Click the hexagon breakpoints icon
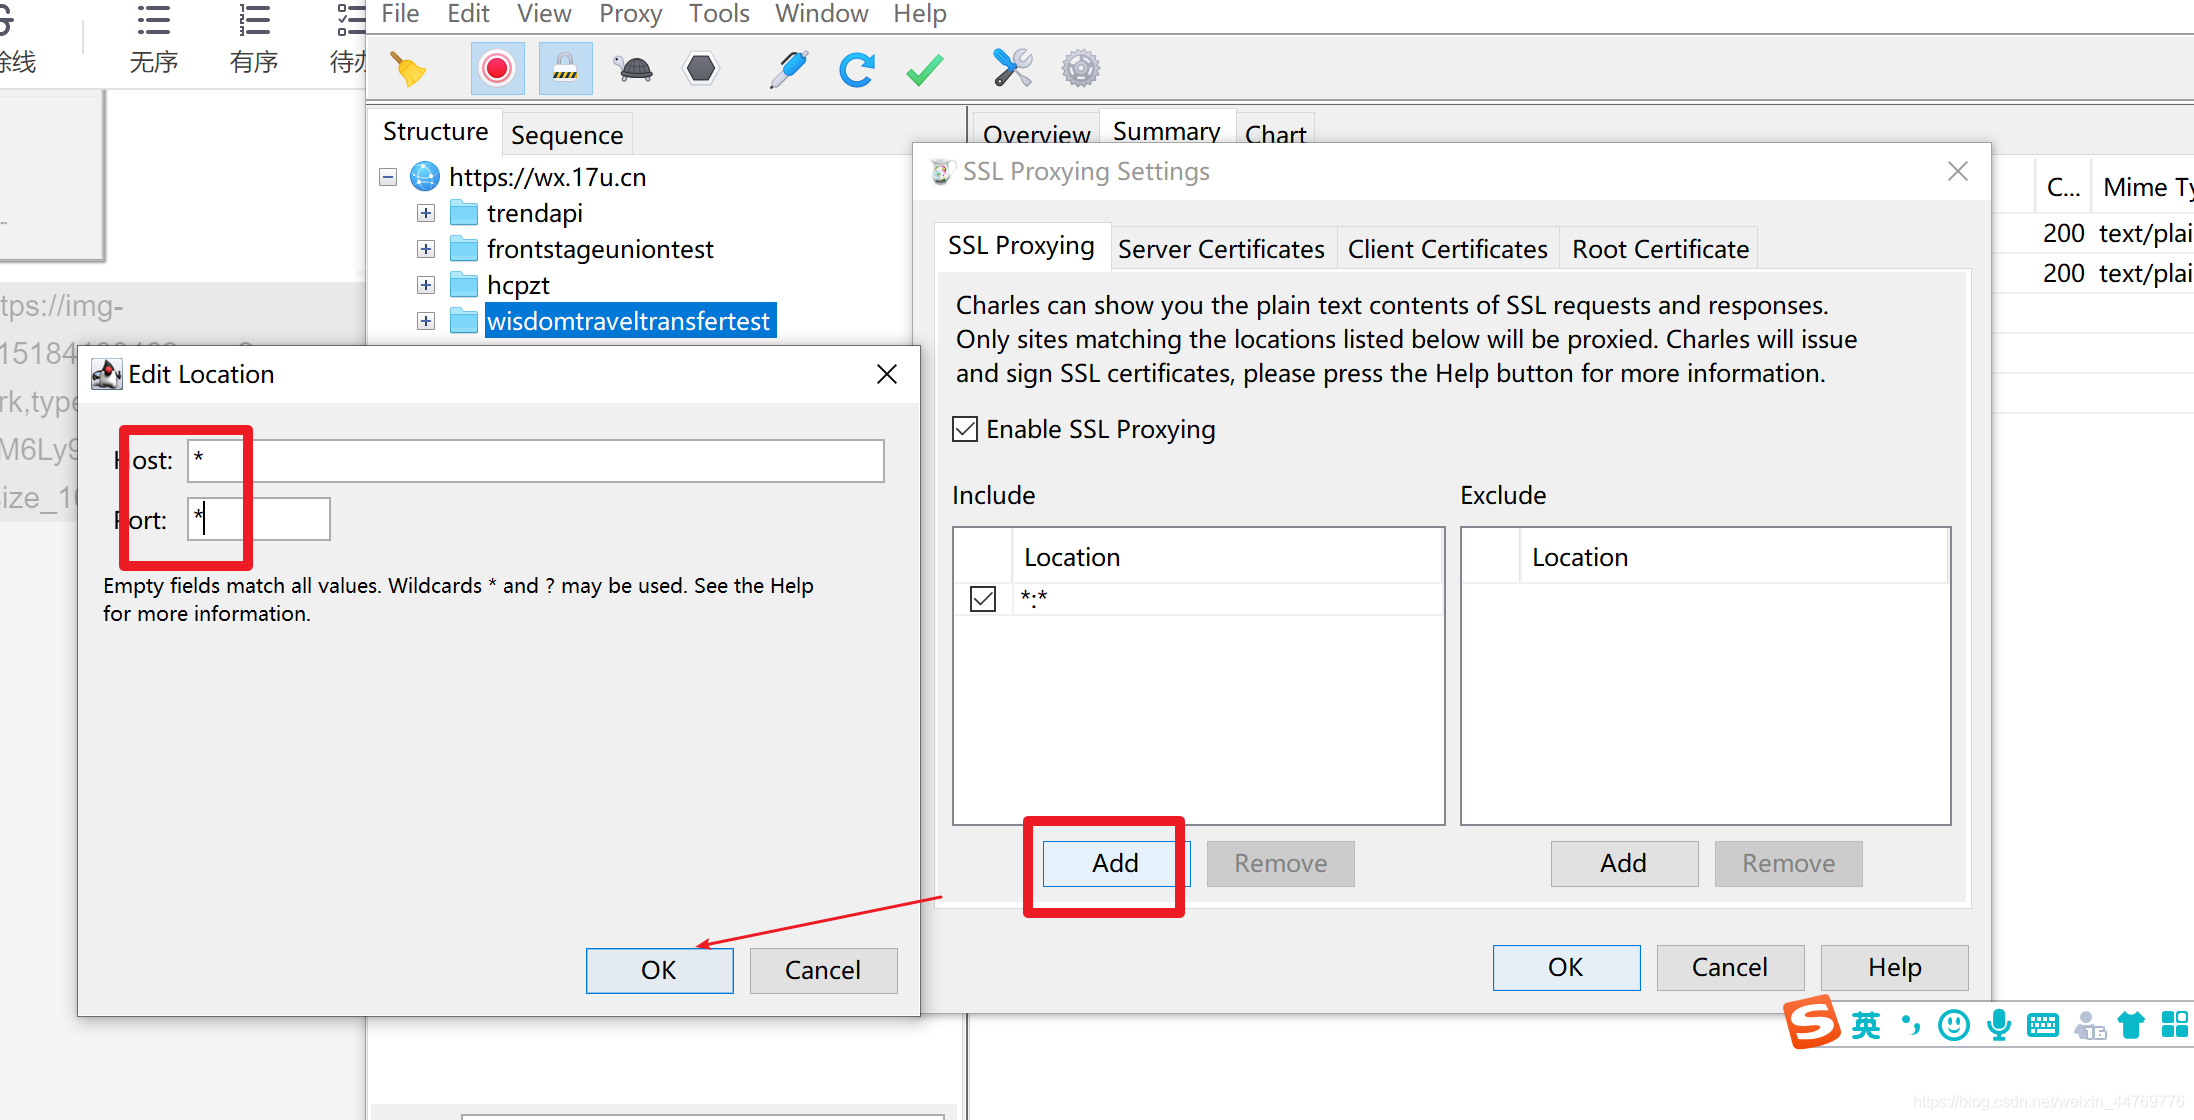 pyautogui.click(x=701, y=69)
